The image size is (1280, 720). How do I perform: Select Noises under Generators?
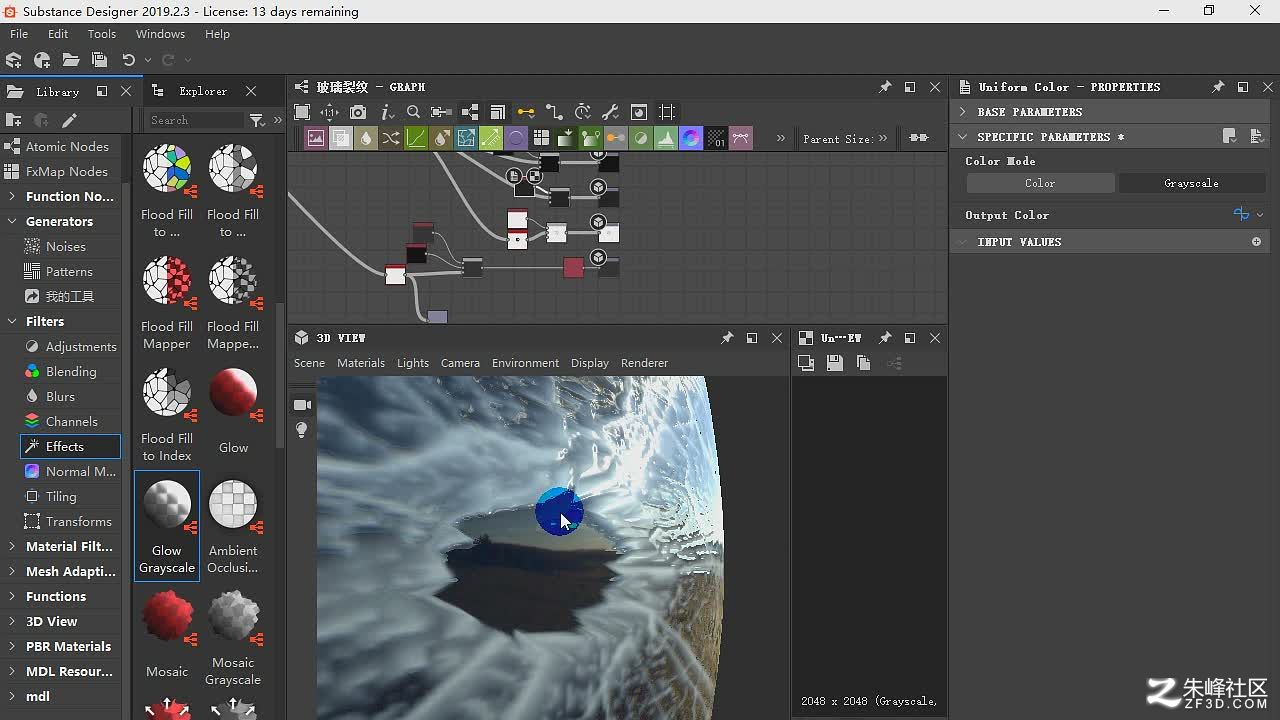click(66, 246)
